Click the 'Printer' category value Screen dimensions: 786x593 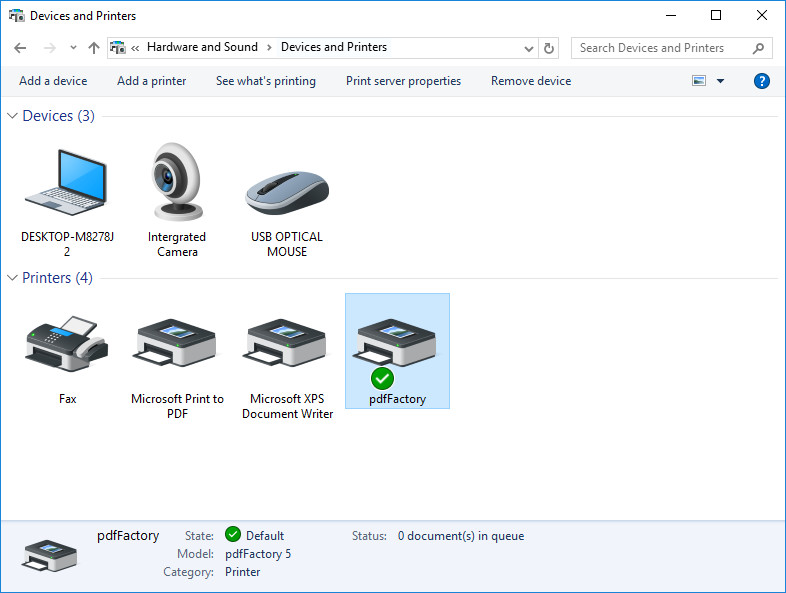[243, 572]
